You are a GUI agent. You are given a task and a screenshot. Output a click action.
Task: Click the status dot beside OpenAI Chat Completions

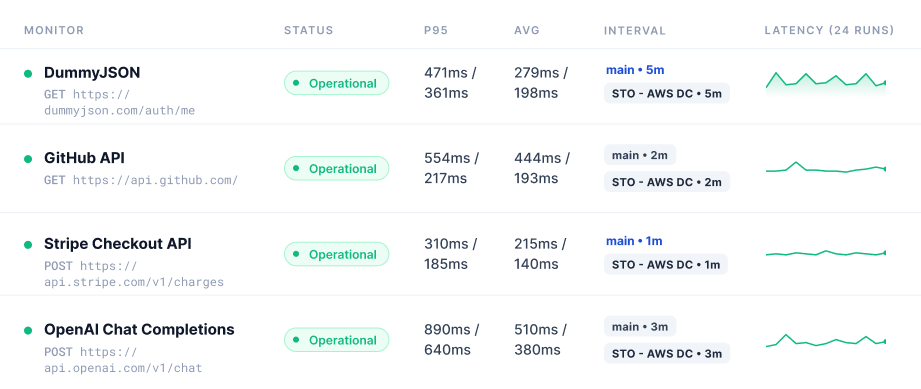point(28,330)
